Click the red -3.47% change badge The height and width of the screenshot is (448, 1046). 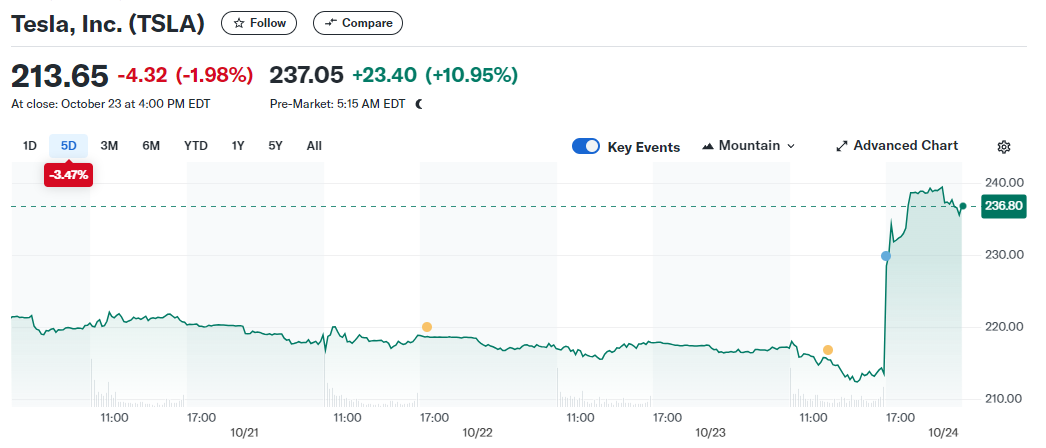(x=69, y=175)
